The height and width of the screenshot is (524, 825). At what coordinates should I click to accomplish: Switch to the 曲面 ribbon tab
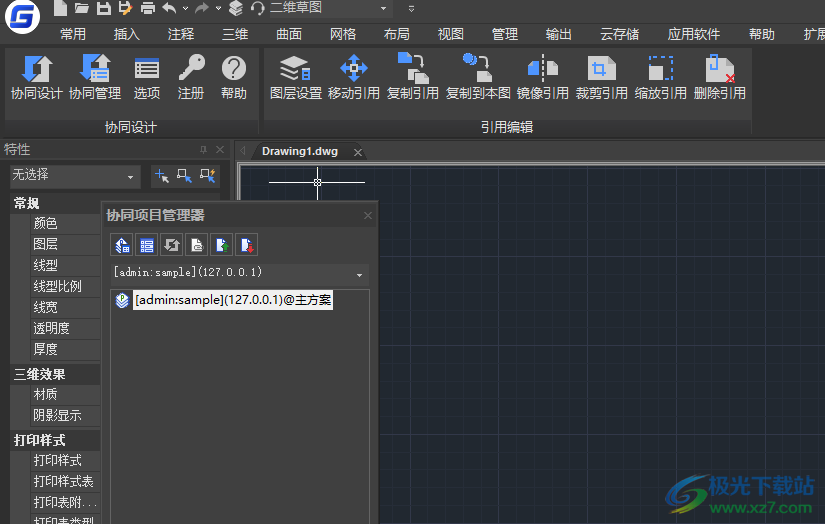click(289, 34)
